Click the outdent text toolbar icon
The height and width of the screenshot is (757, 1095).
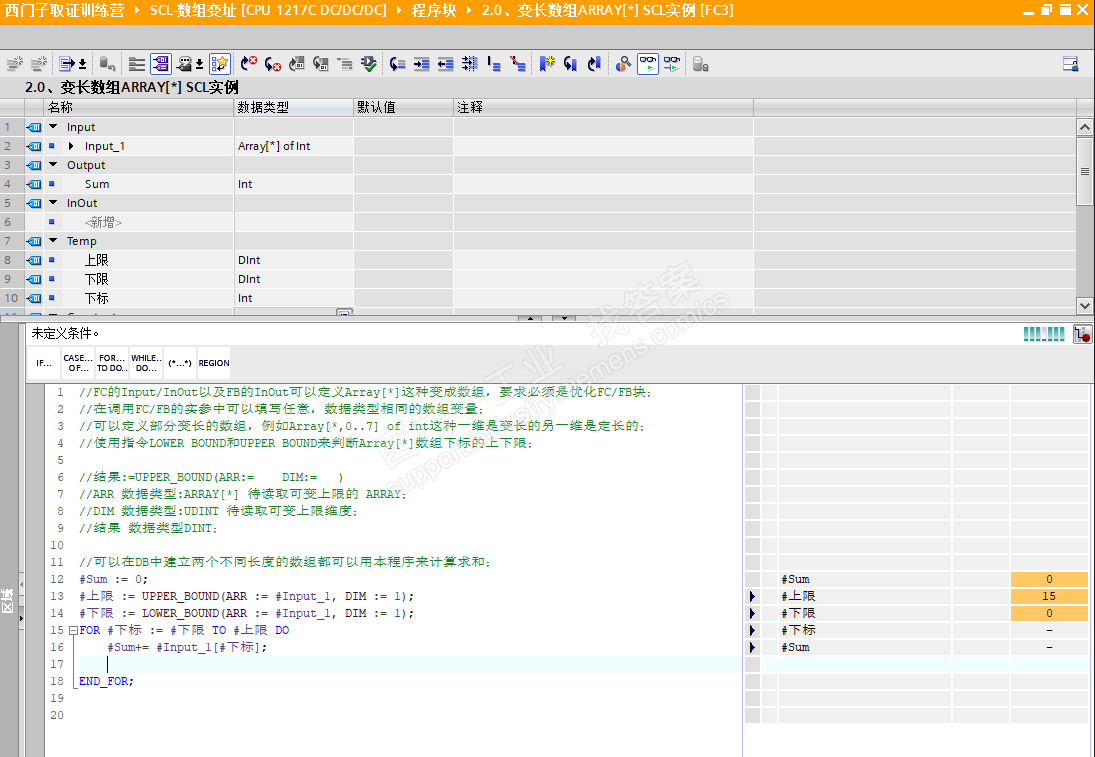446,64
